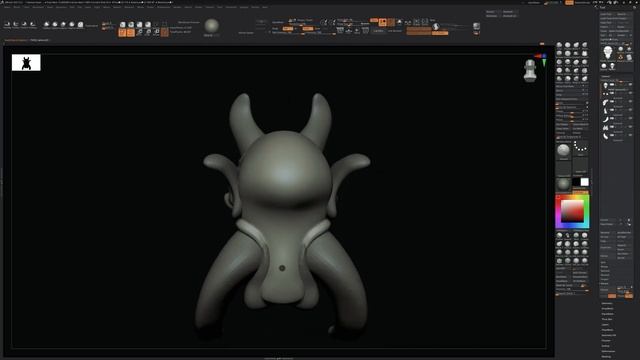Image resolution: width=640 pixels, height=360 pixels.
Task: Expand the ArrayMesh subpalette
Action: pos(607,309)
